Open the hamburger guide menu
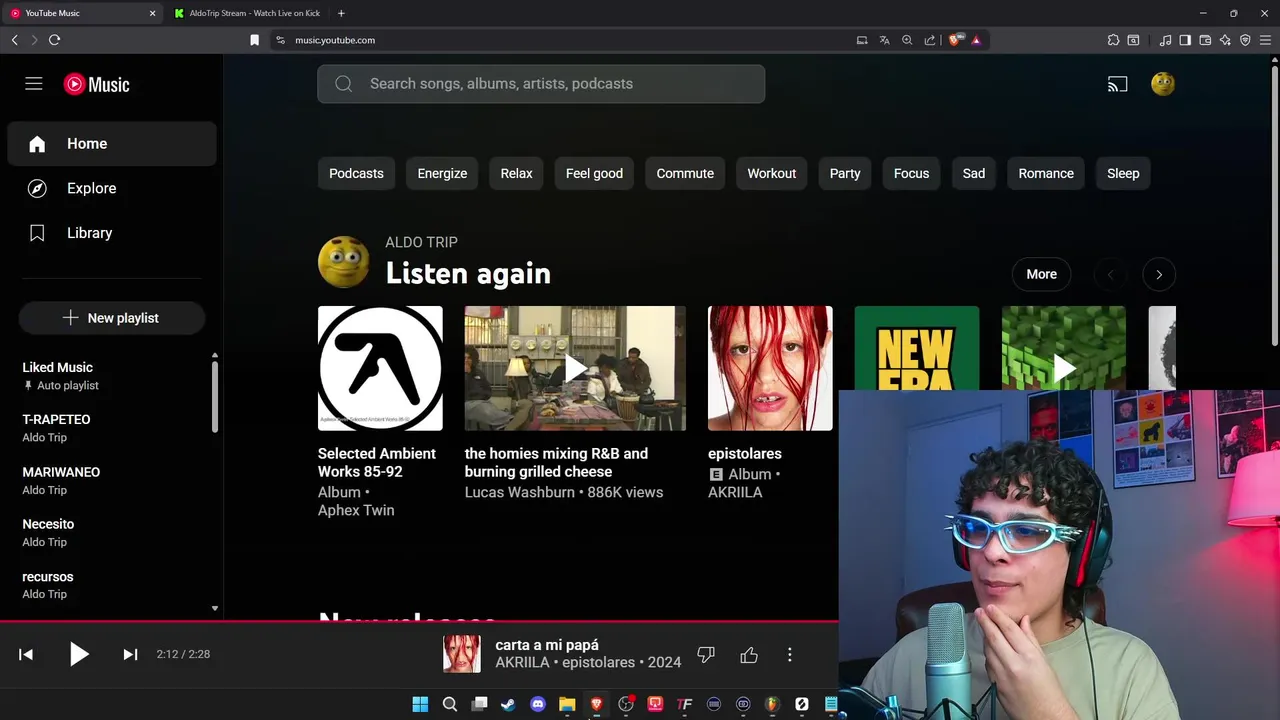1280x720 pixels. [34, 84]
